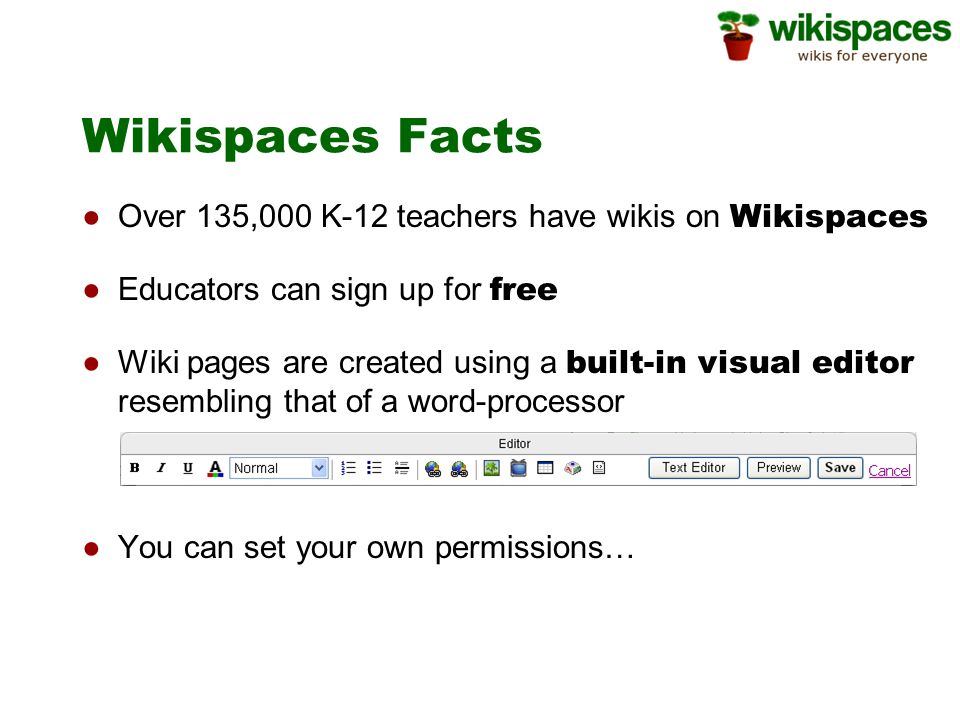Toggle italic formatting in the editor

(x=161, y=468)
